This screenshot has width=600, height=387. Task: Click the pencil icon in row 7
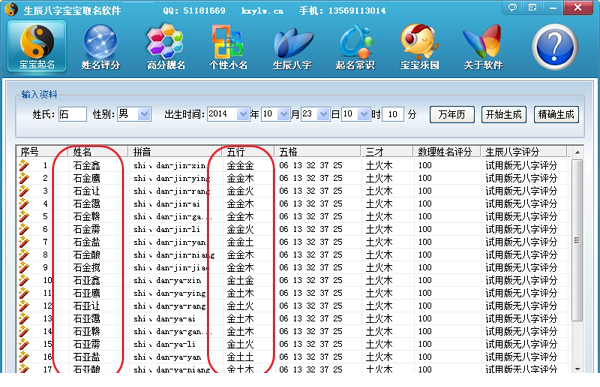(24, 242)
